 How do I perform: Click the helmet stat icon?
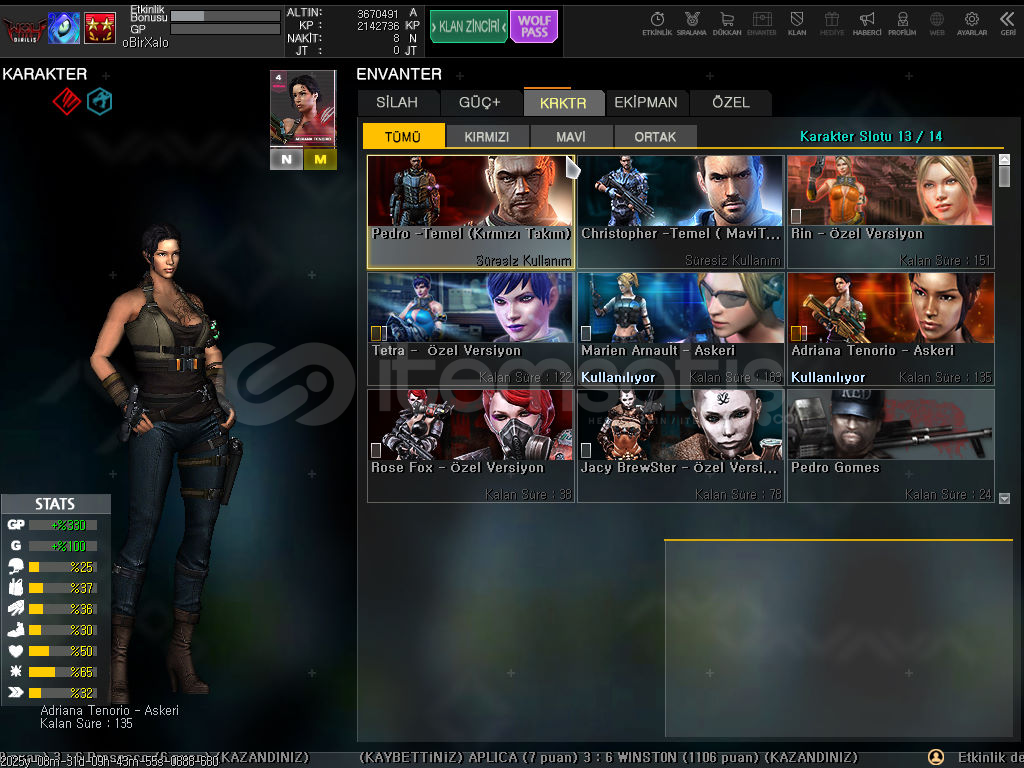point(16,567)
